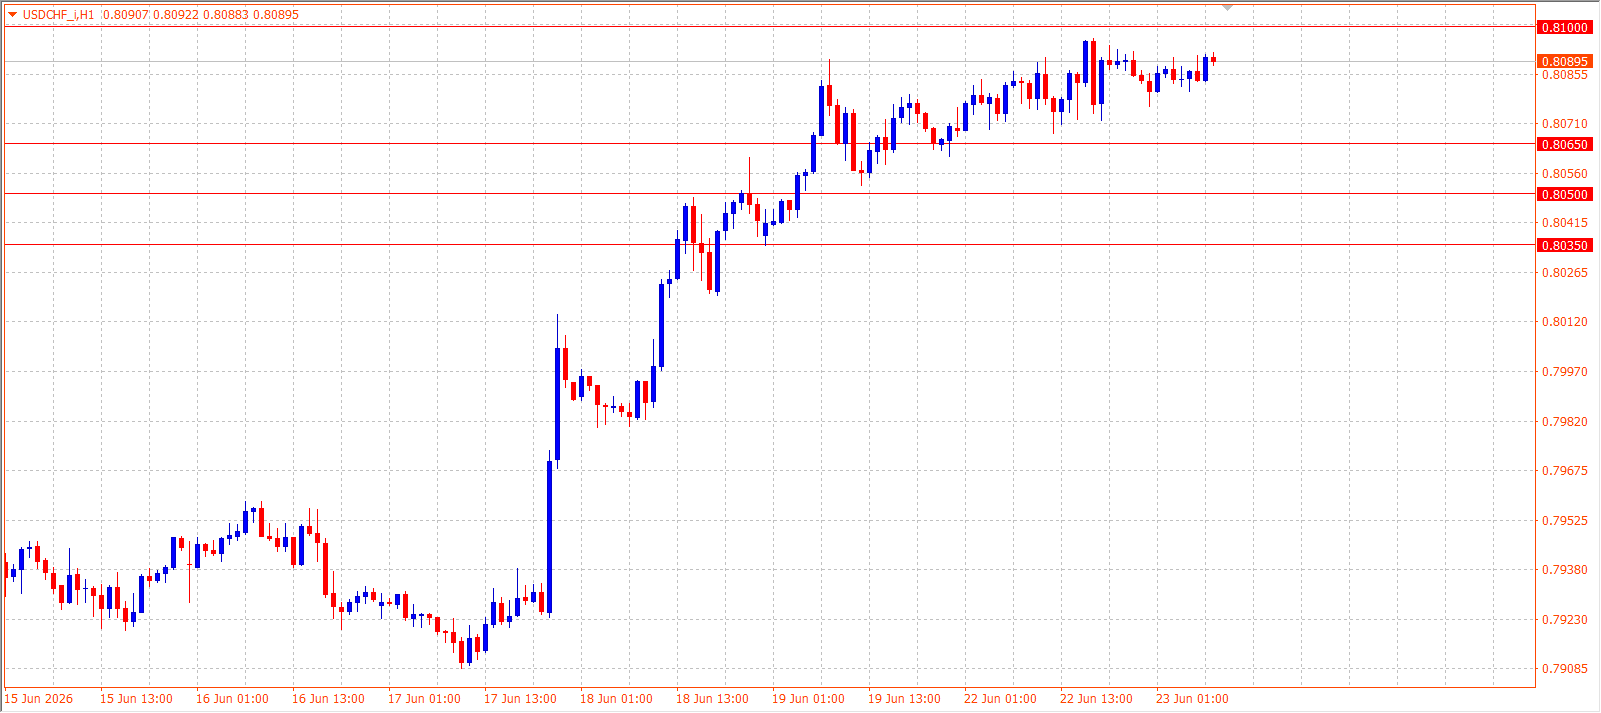
Task: Click 0.79970 on the price scale
Action: (1565, 371)
